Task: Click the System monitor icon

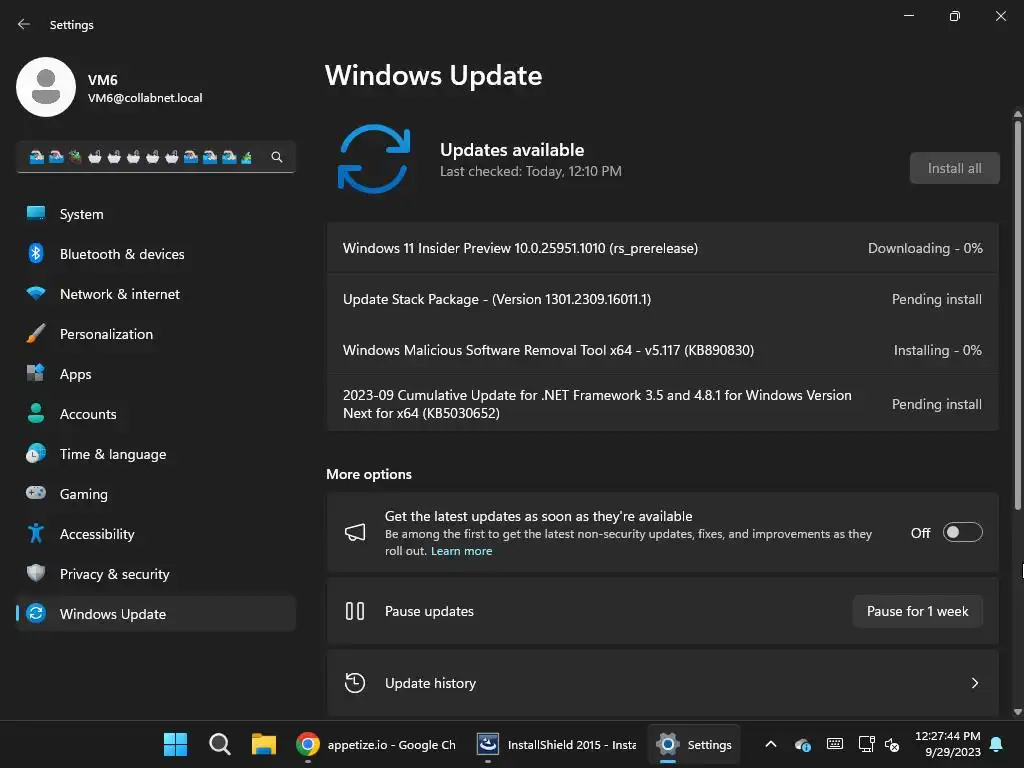Action: (36, 214)
